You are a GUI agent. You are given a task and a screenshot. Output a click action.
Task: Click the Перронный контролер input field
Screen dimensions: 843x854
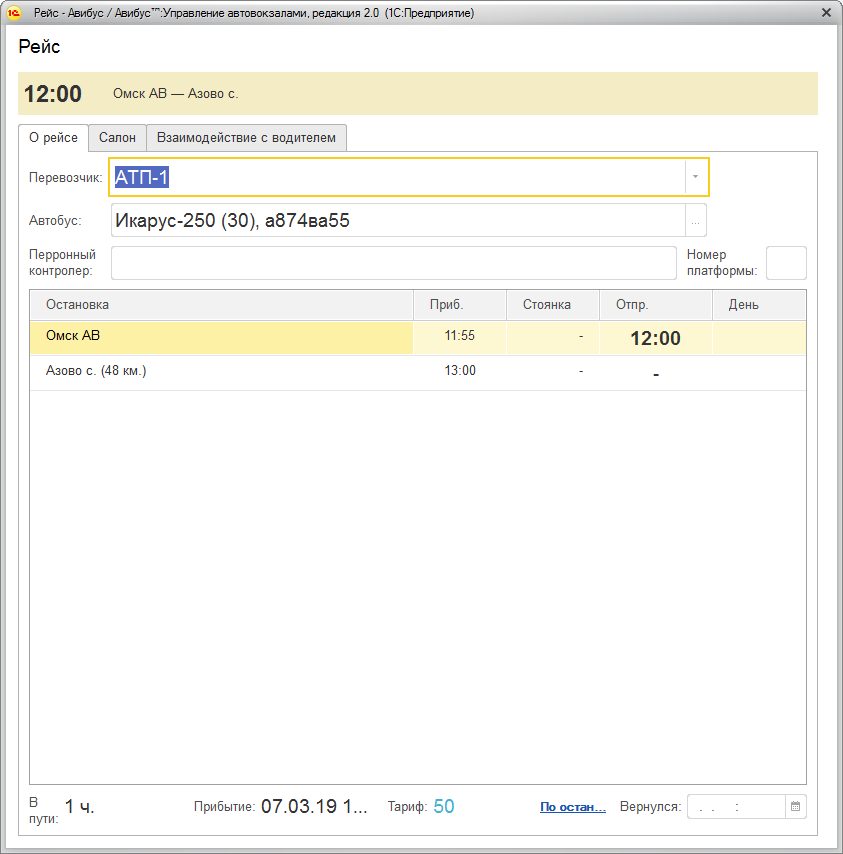[x=393, y=263]
